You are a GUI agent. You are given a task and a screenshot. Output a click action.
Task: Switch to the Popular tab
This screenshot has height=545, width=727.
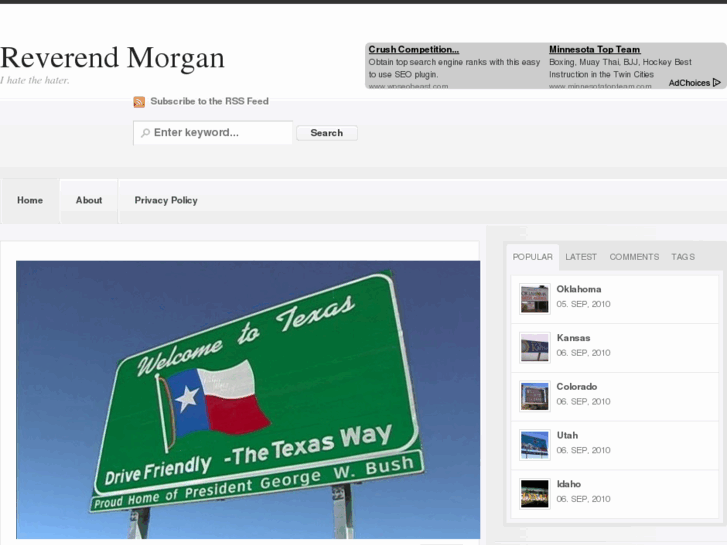(x=533, y=256)
